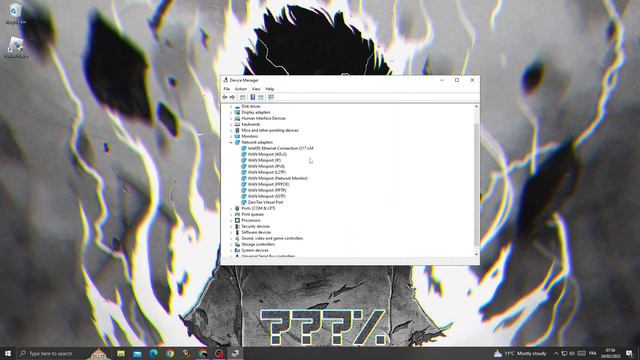Click the vertical scrollbar thumb in Device Manager

(x=476, y=185)
